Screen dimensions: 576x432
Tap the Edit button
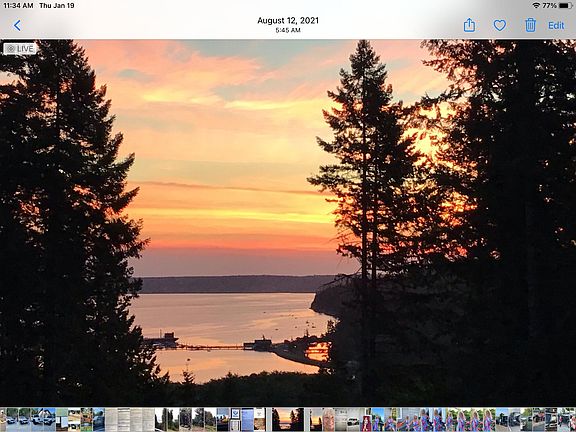556,25
